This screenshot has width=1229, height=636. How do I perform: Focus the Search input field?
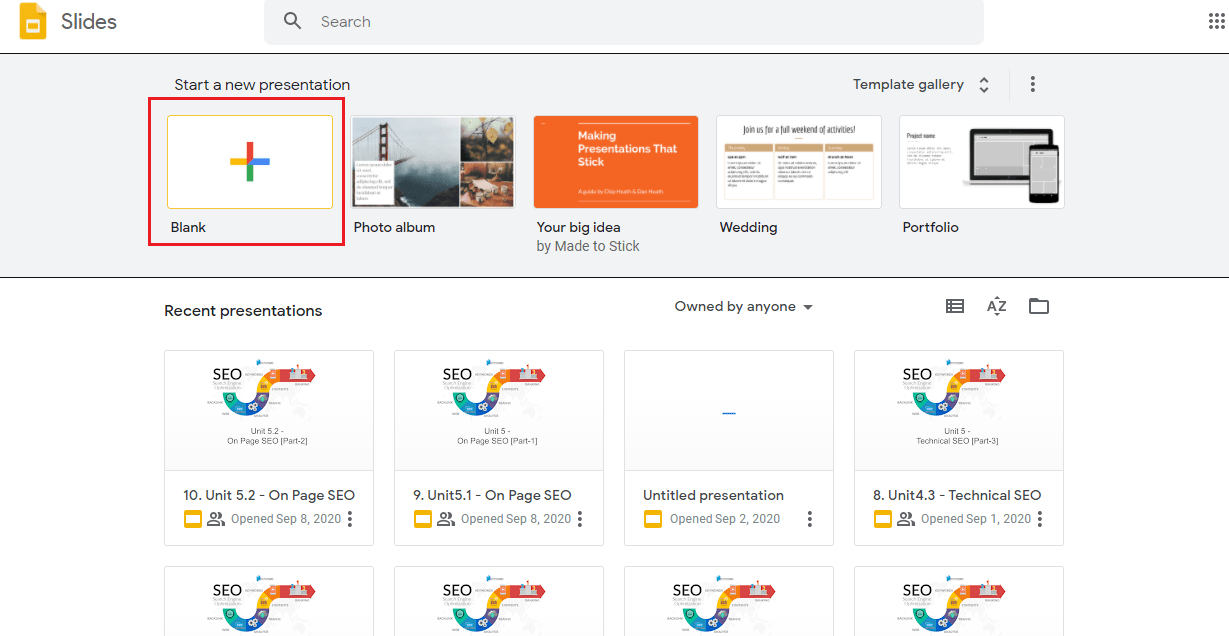pyautogui.click(x=624, y=21)
